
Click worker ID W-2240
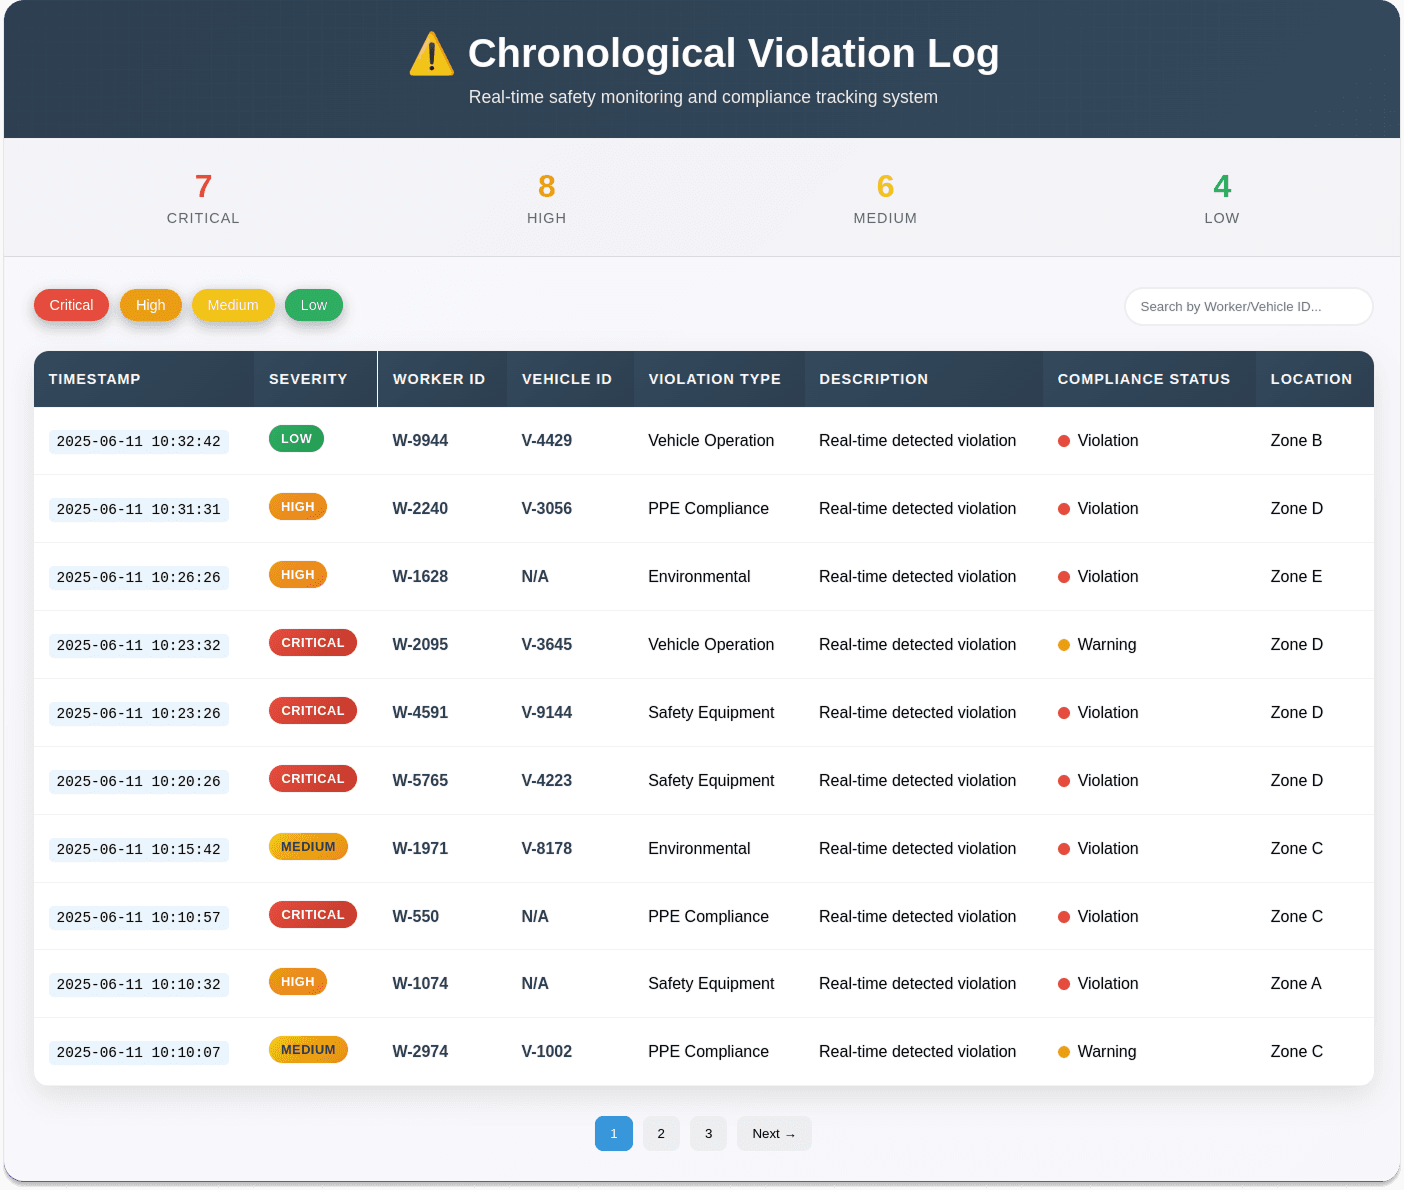420,509
